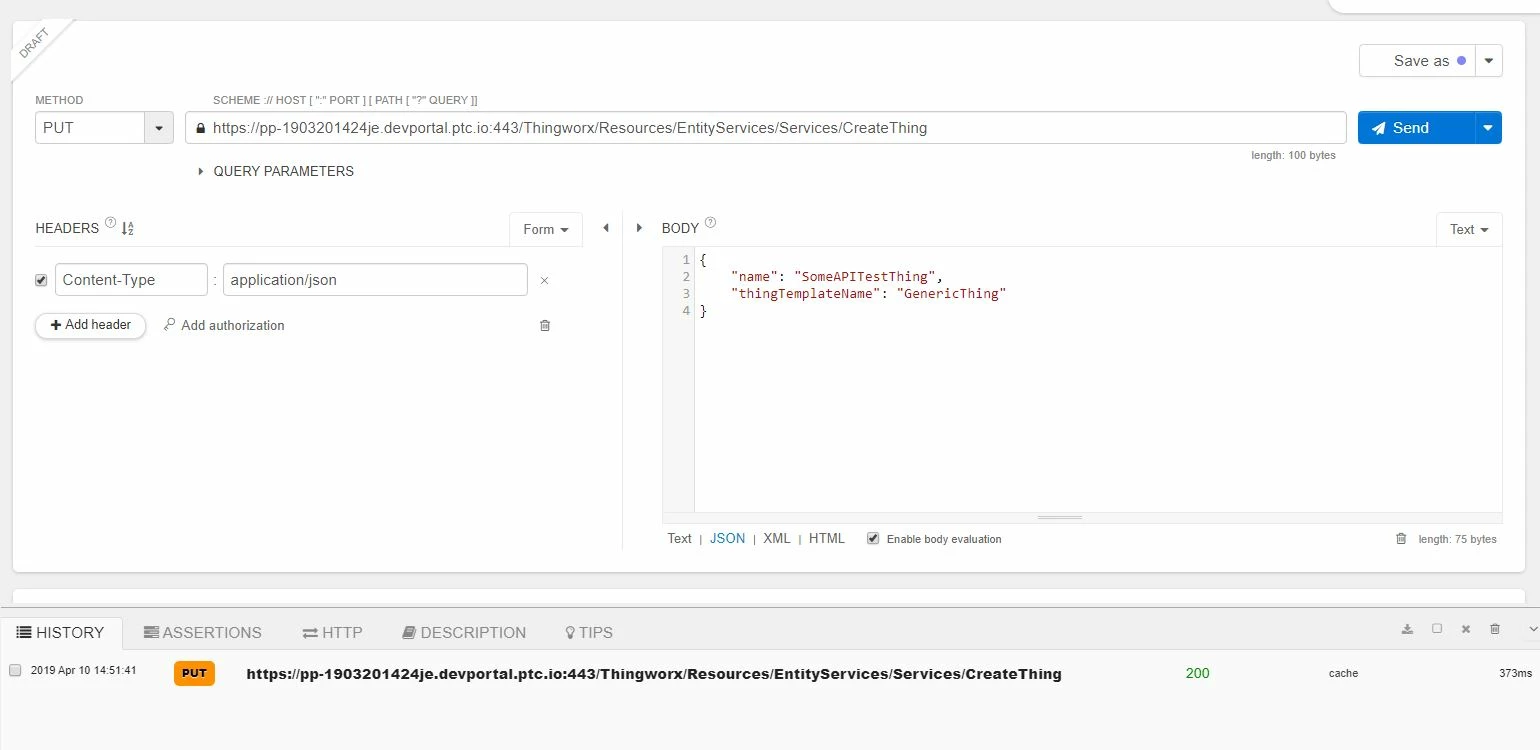Image resolution: width=1540 pixels, height=750 pixels.
Task: Click the Content-Type header name field
Action: point(131,280)
